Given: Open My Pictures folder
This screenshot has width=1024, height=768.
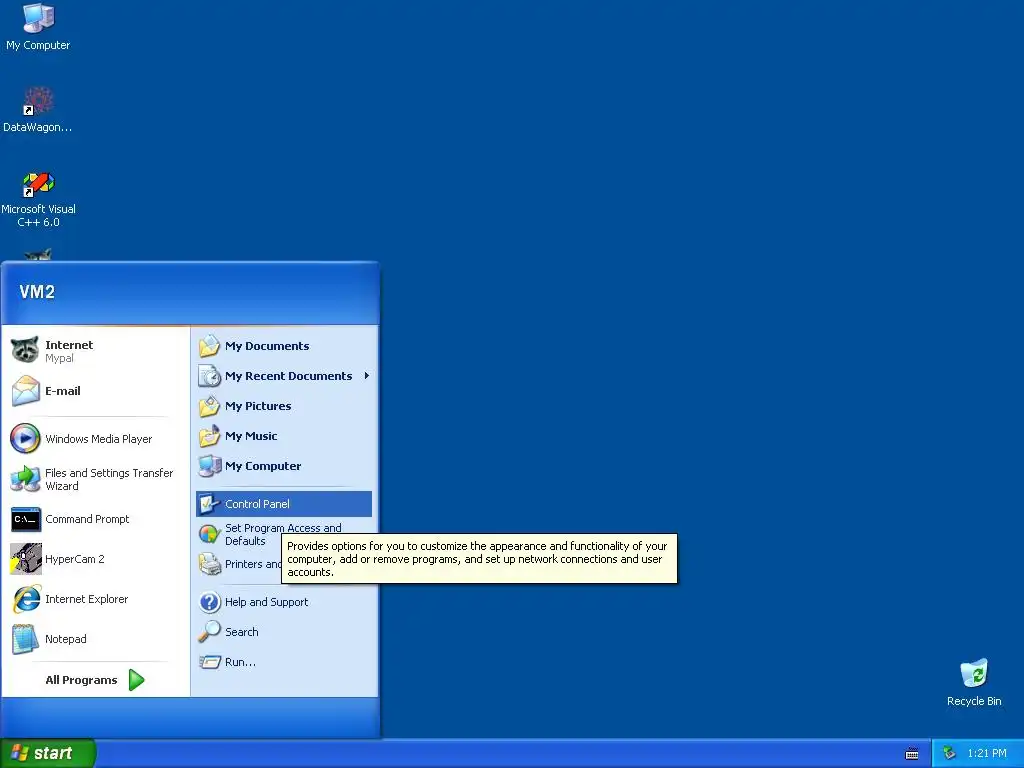Looking at the screenshot, I should tap(283, 406).
